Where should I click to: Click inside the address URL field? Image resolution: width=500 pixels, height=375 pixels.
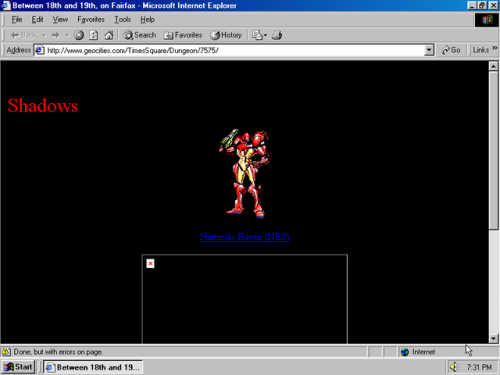235,50
